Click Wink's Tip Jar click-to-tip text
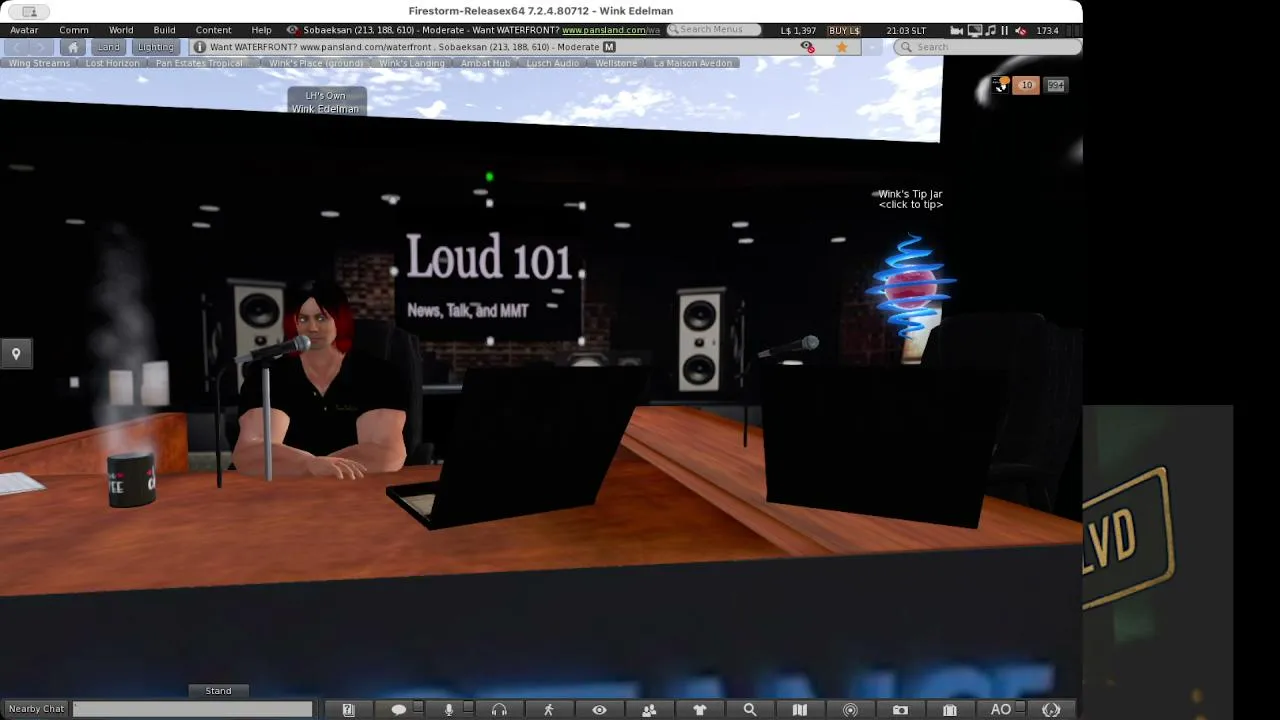 click(x=910, y=199)
